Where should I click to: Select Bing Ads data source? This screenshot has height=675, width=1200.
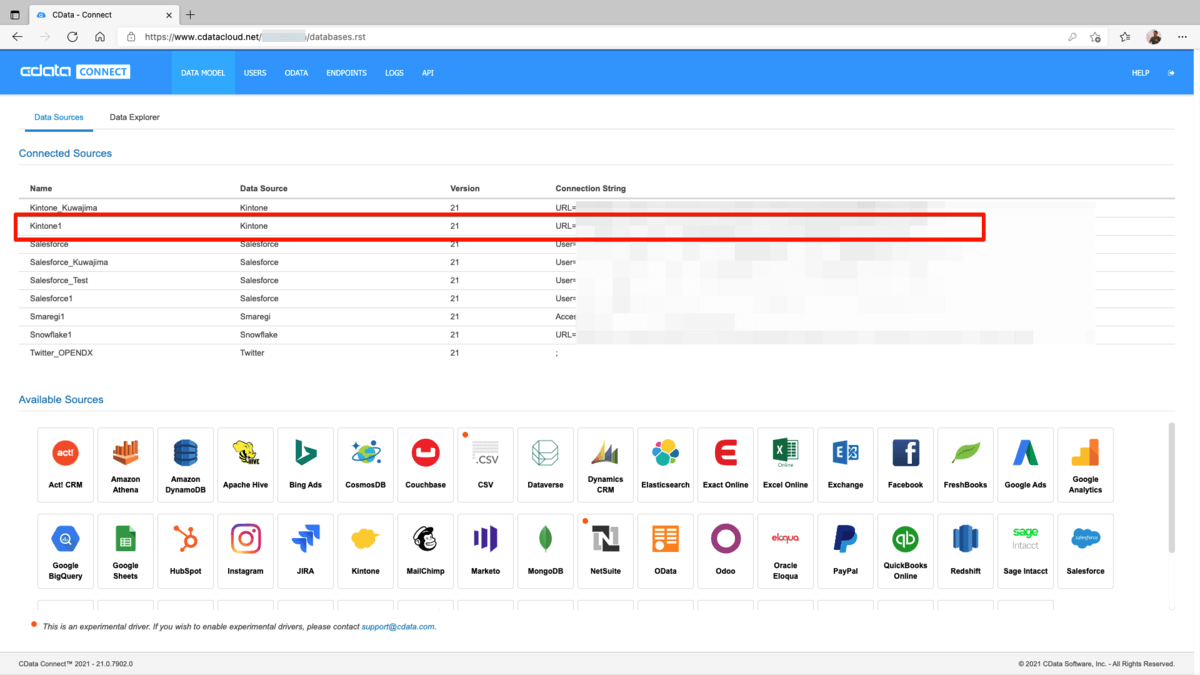click(x=305, y=465)
